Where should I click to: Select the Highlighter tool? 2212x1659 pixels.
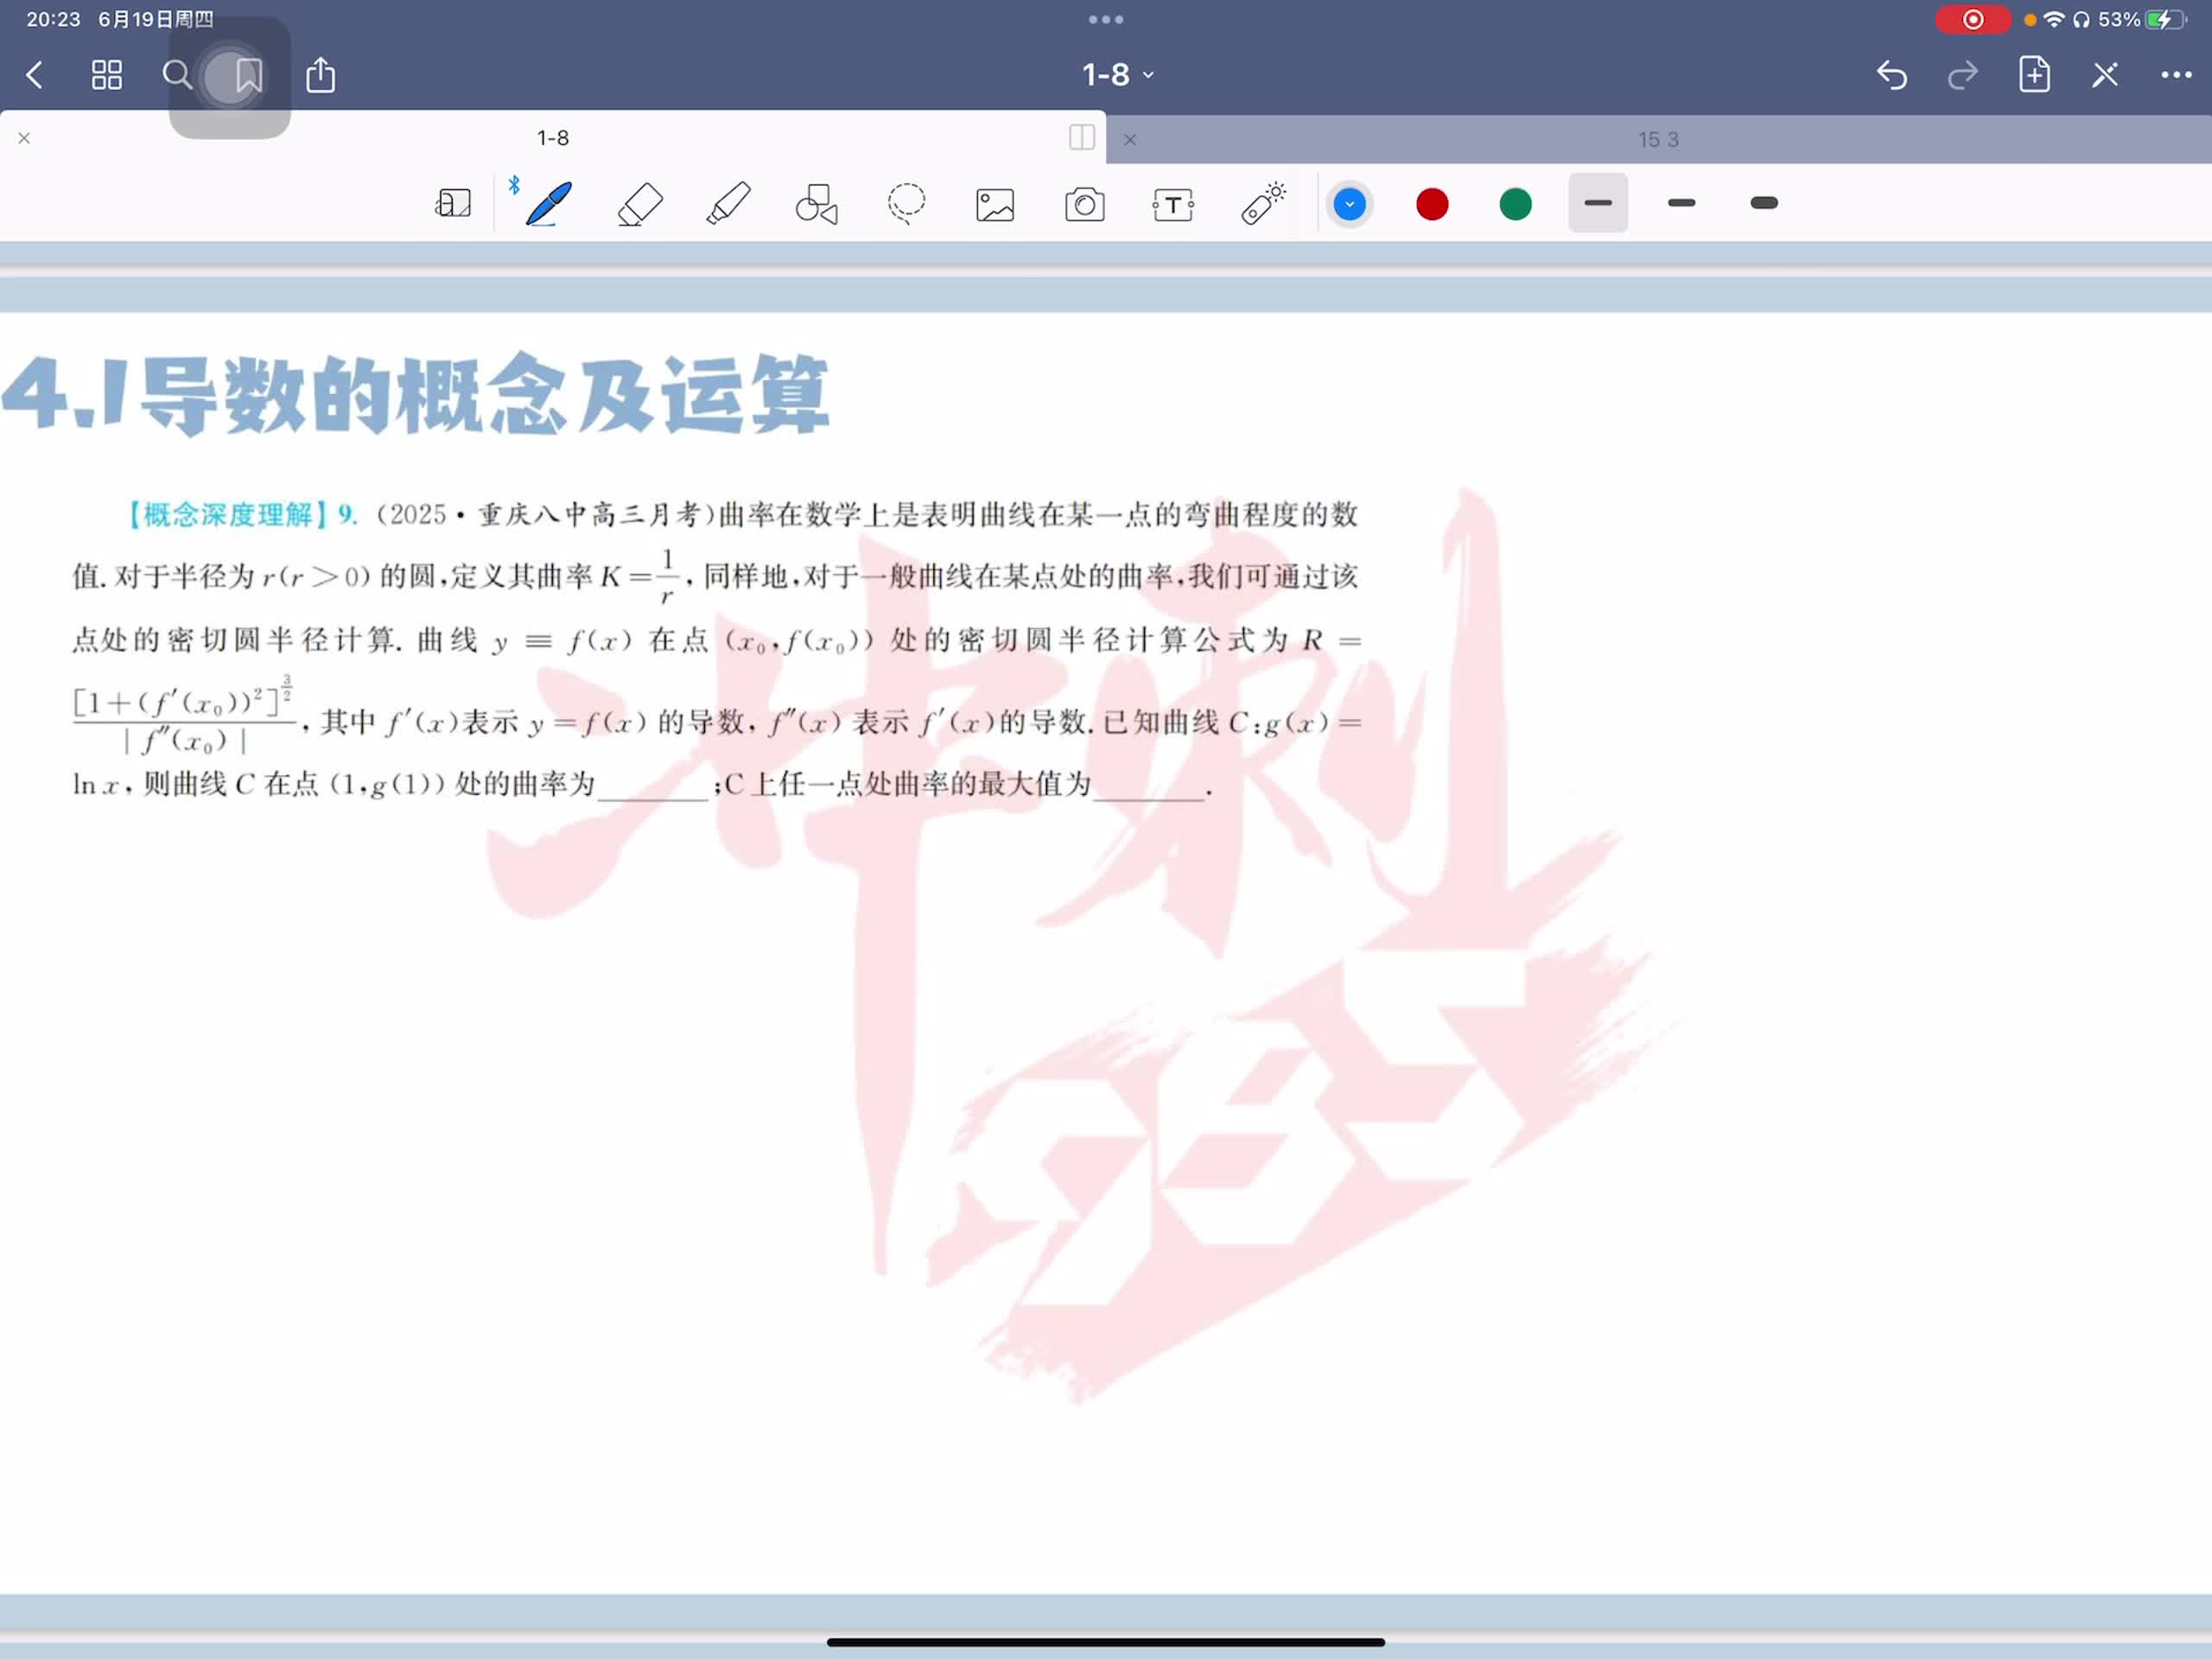point(728,204)
